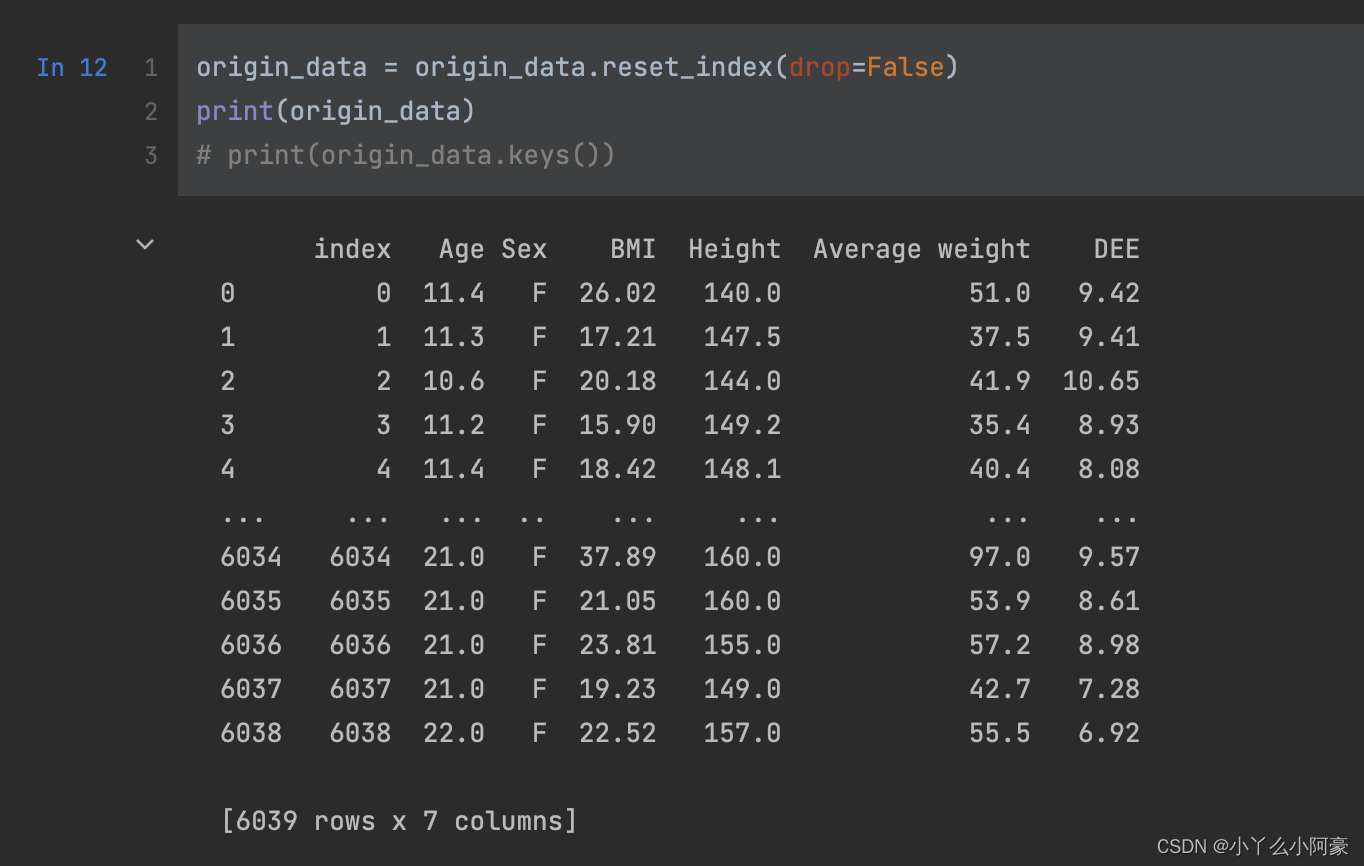
Task: Click the drop keyword argument
Action: click(x=819, y=67)
